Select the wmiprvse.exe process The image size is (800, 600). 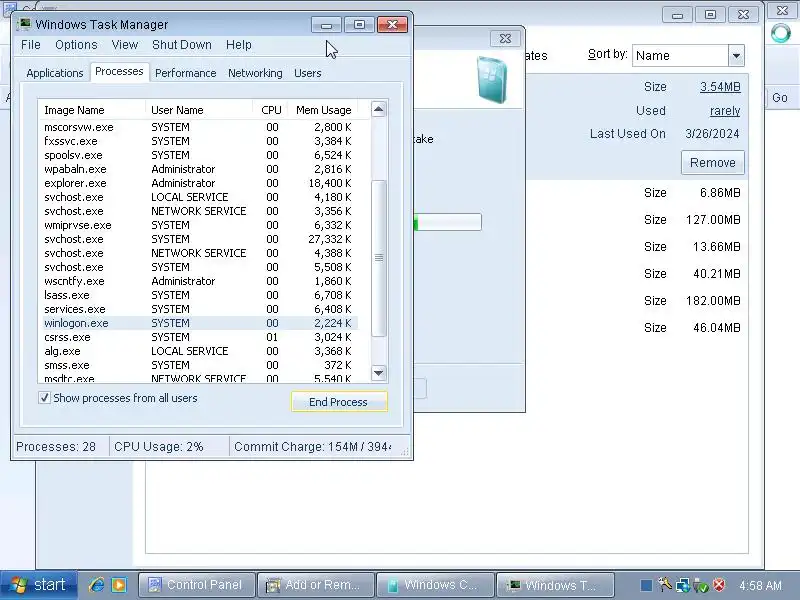[198, 225]
